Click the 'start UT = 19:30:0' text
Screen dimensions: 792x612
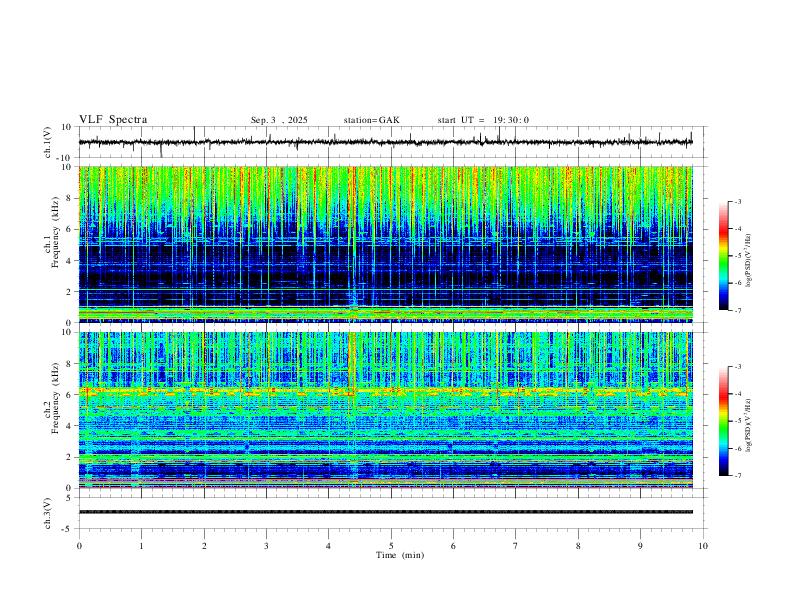(483, 120)
